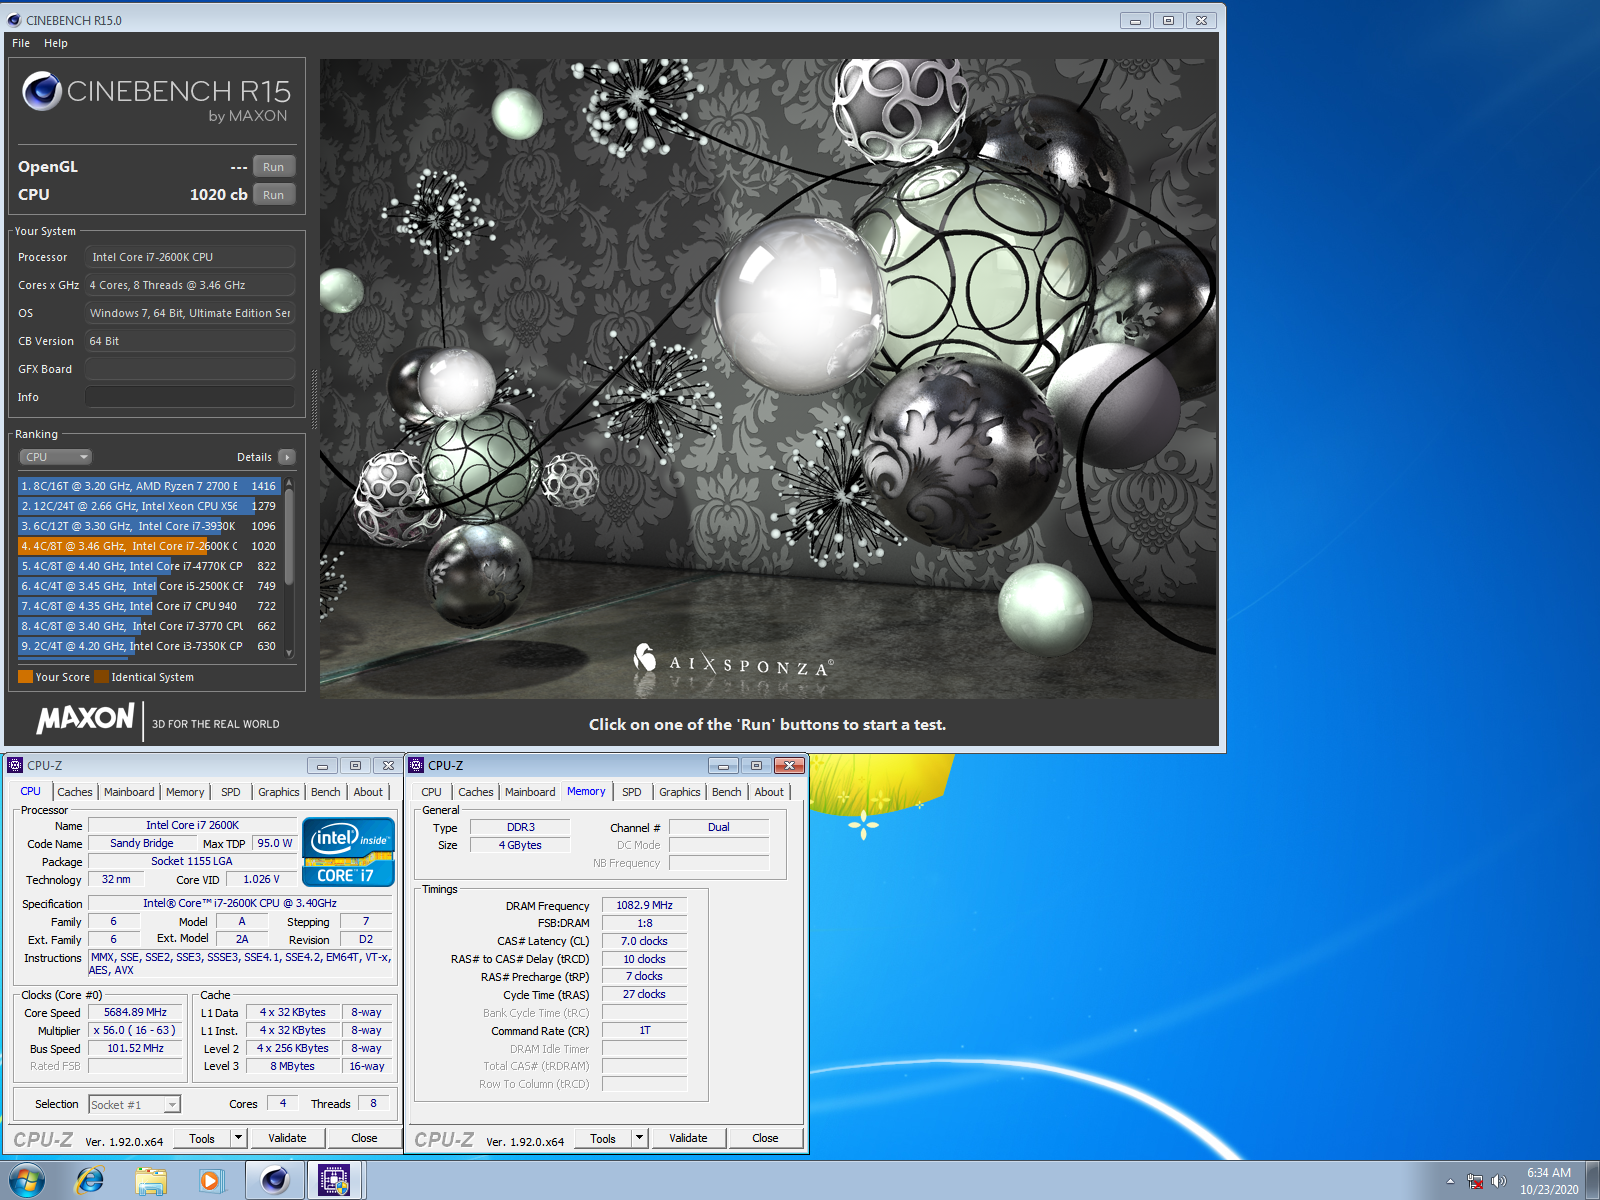Screen dimensions: 1600x1200
Task: Click Tools button in left CPU-Z
Action: point(202,1138)
